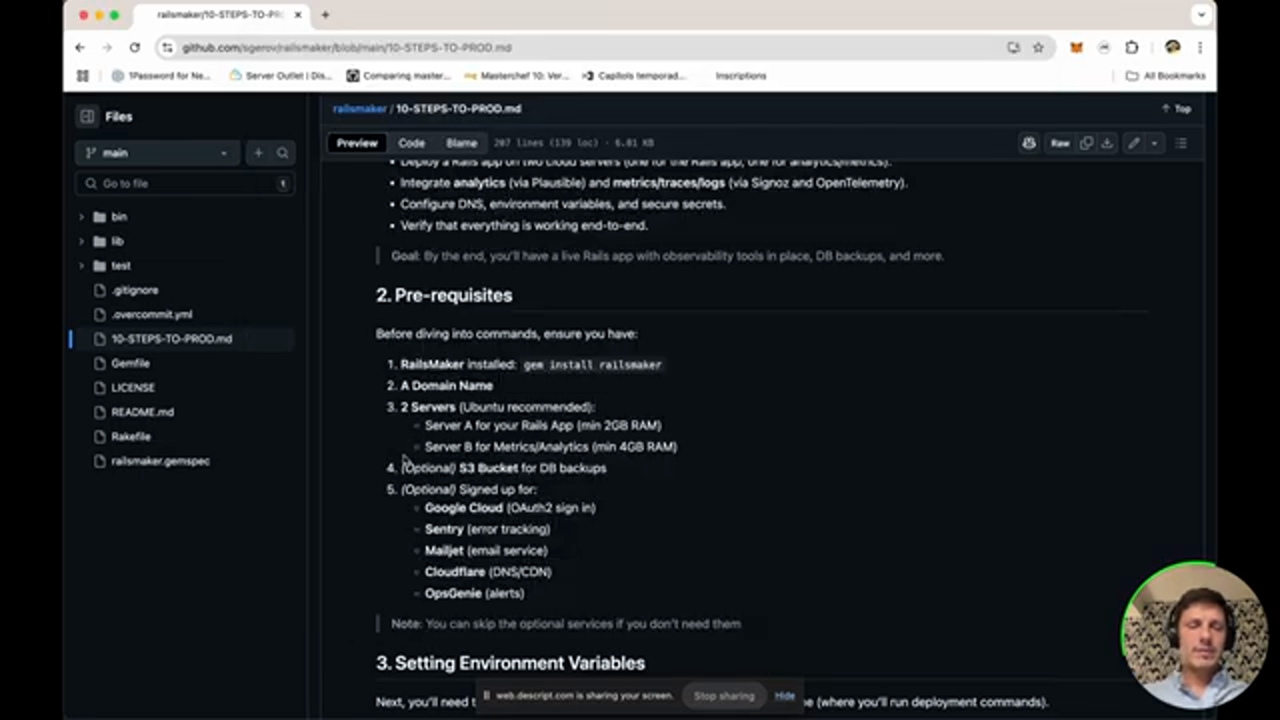Click the railsmaker breadcrumb link

click(x=360, y=109)
